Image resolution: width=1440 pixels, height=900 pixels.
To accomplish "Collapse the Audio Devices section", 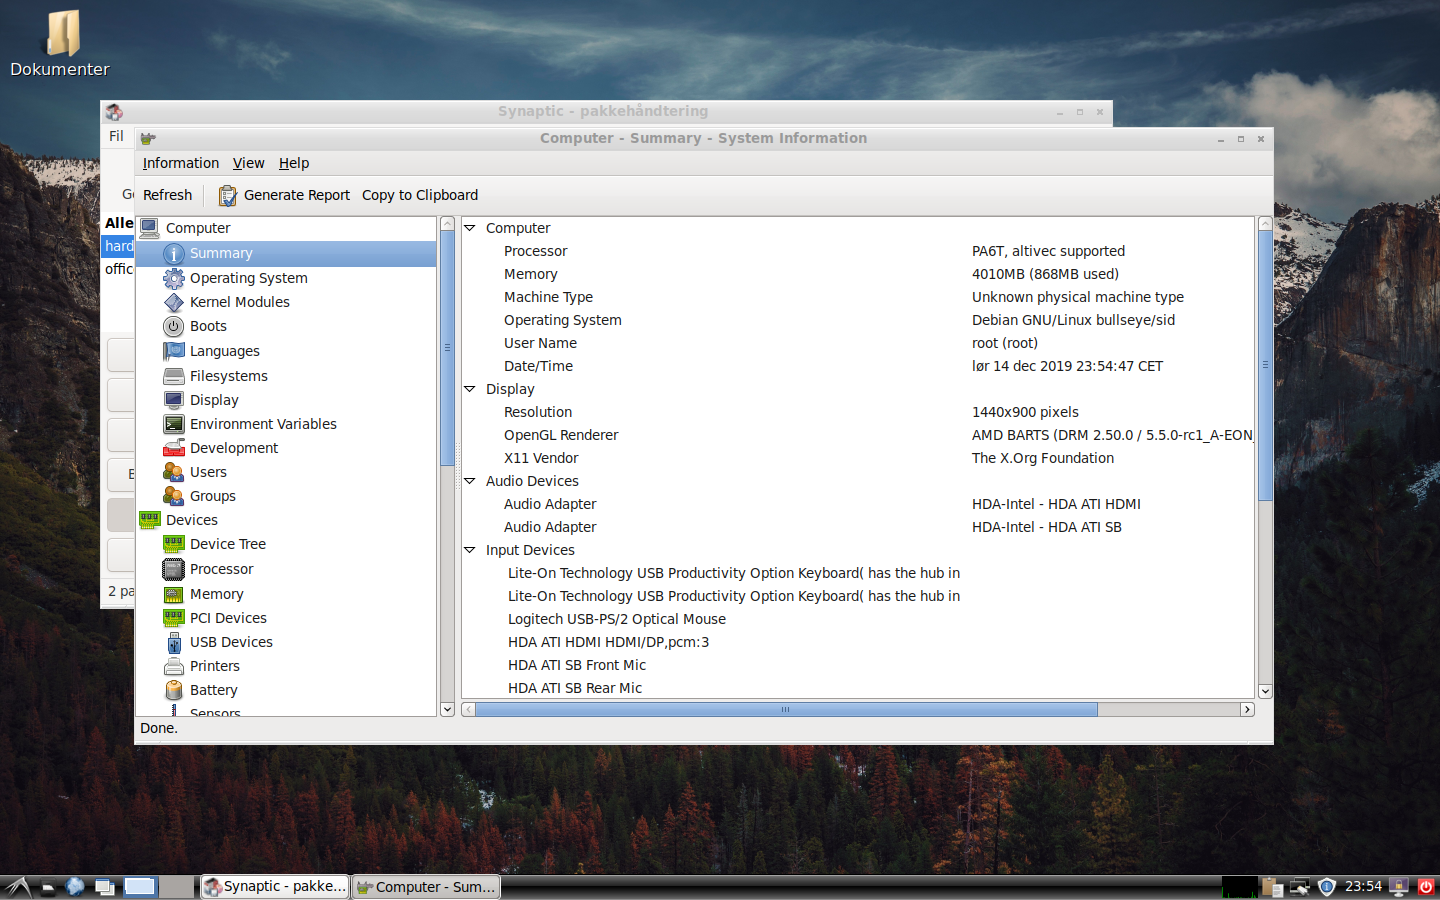I will 470,481.
